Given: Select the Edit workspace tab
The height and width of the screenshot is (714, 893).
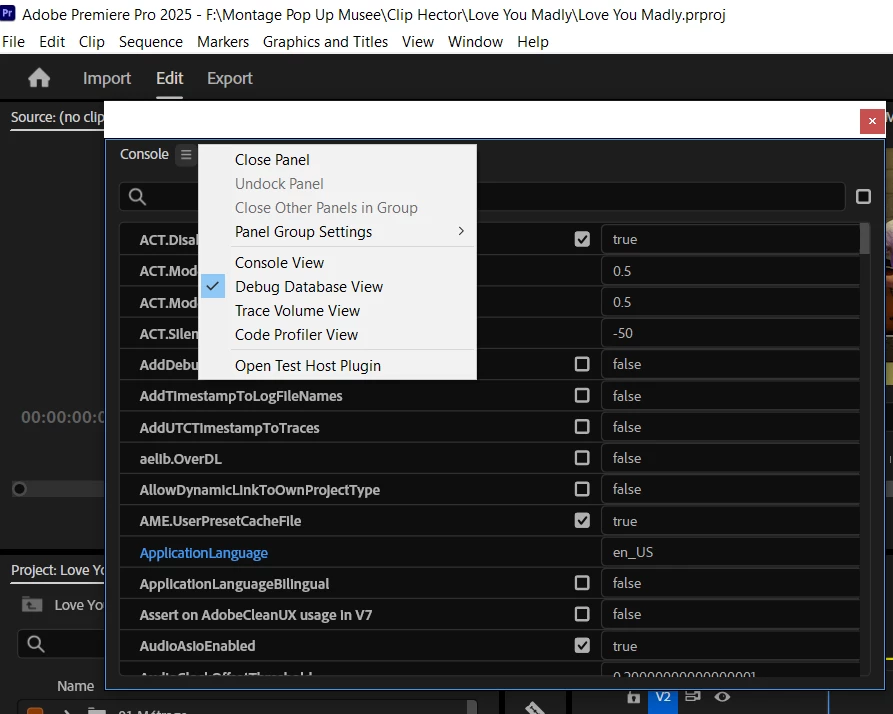Looking at the screenshot, I should click(x=170, y=78).
